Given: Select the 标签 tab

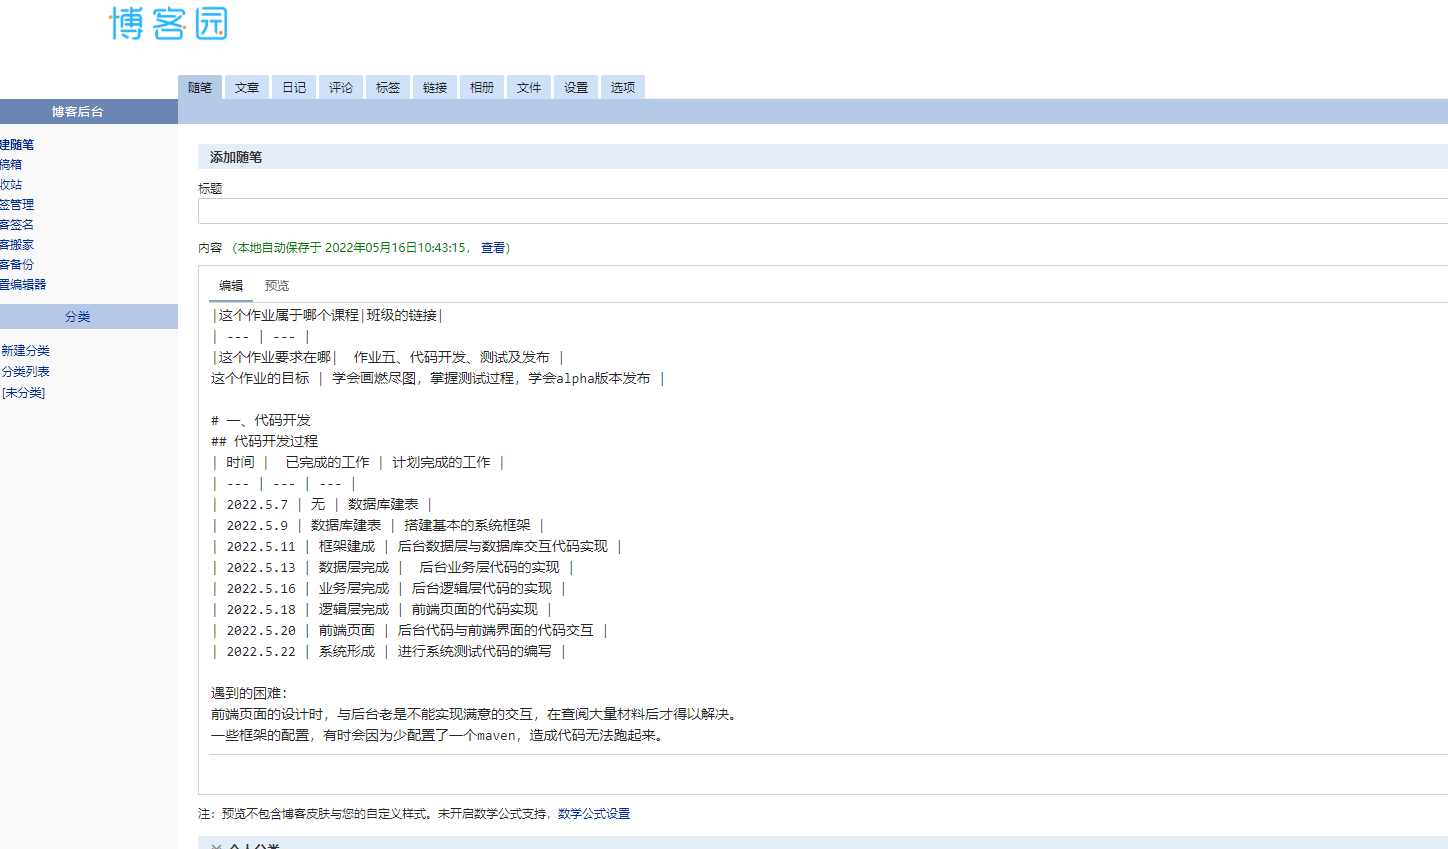Looking at the screenshot, I should tap(388, 87).
